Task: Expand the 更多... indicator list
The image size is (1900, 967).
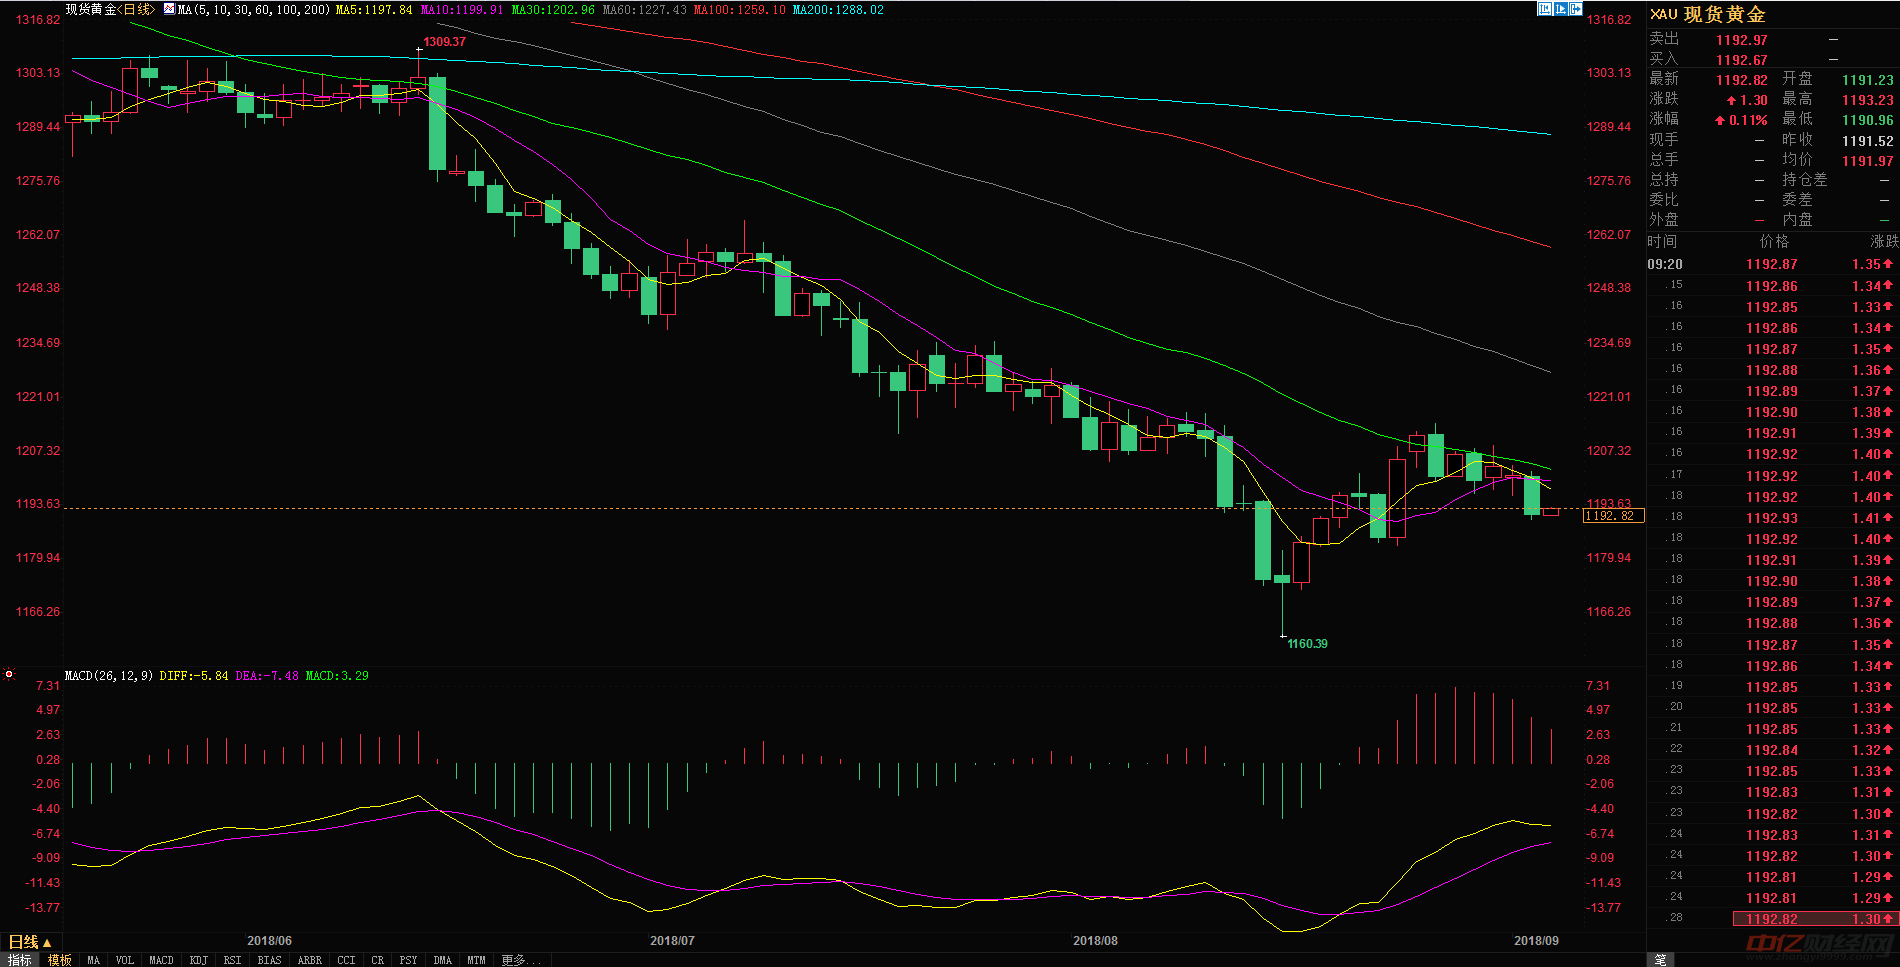Action: point(521,960)
